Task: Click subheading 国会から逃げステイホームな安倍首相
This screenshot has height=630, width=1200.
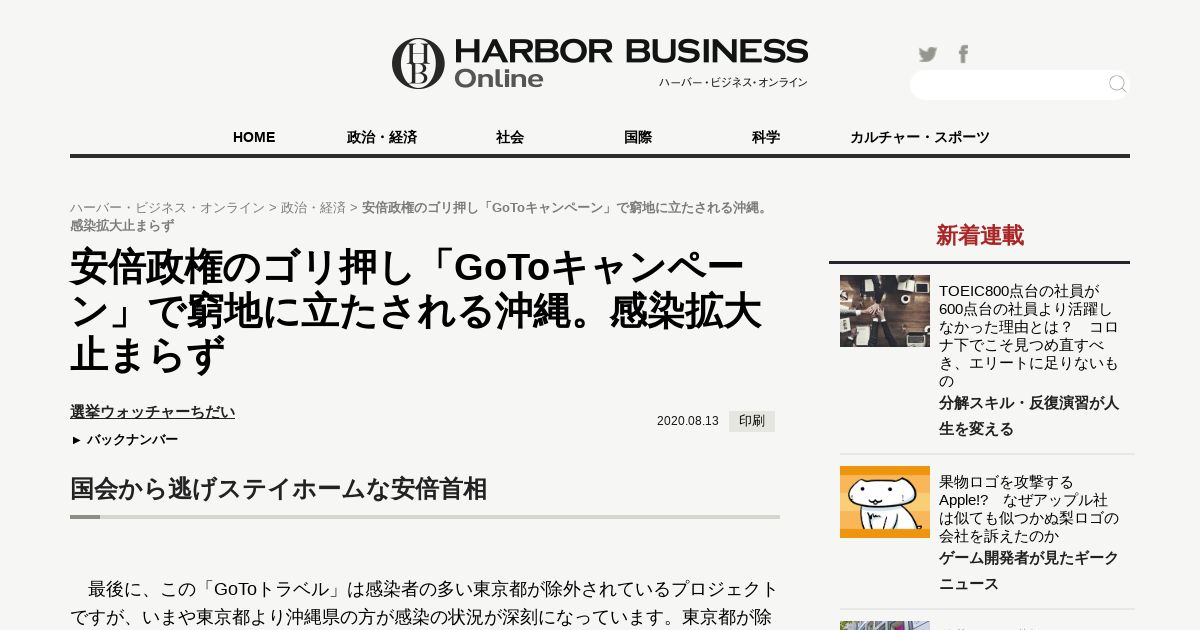Action: pos(278,489)
